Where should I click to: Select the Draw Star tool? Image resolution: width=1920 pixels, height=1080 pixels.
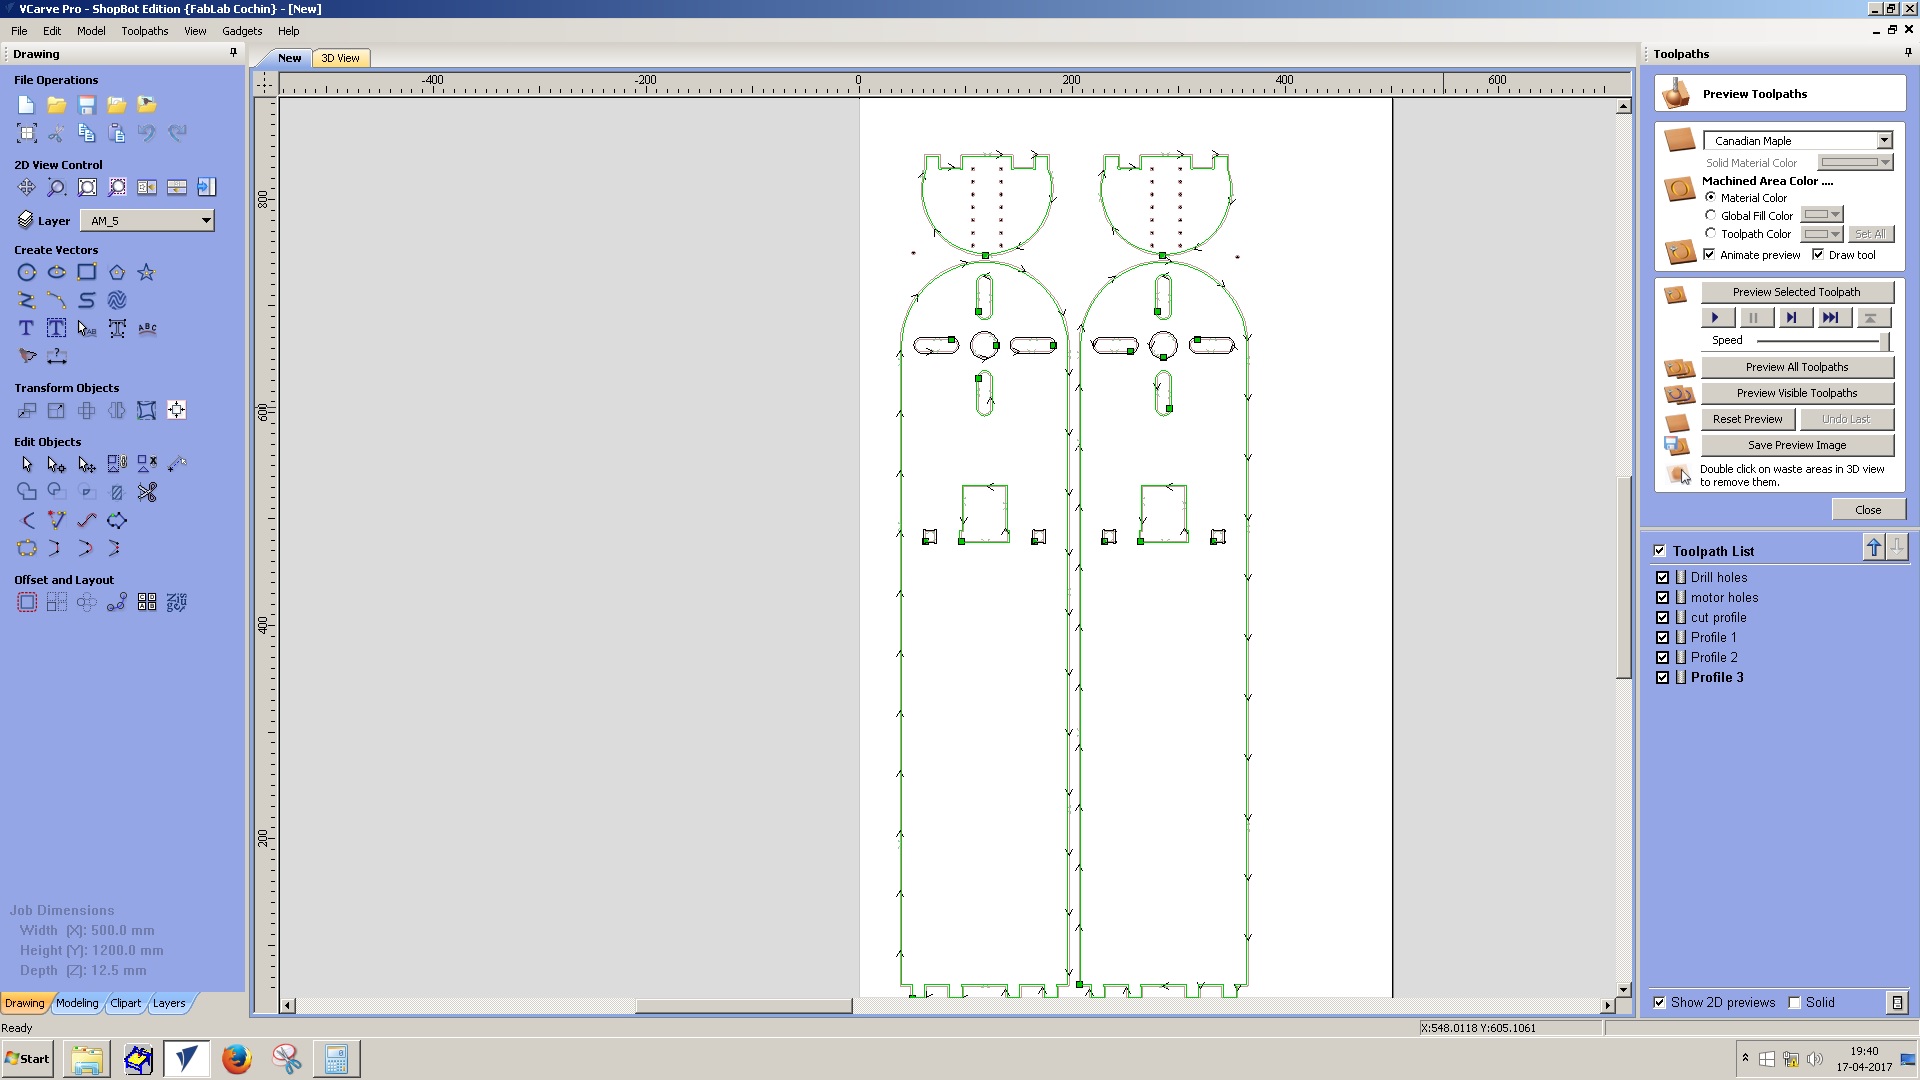click(146, 272)
